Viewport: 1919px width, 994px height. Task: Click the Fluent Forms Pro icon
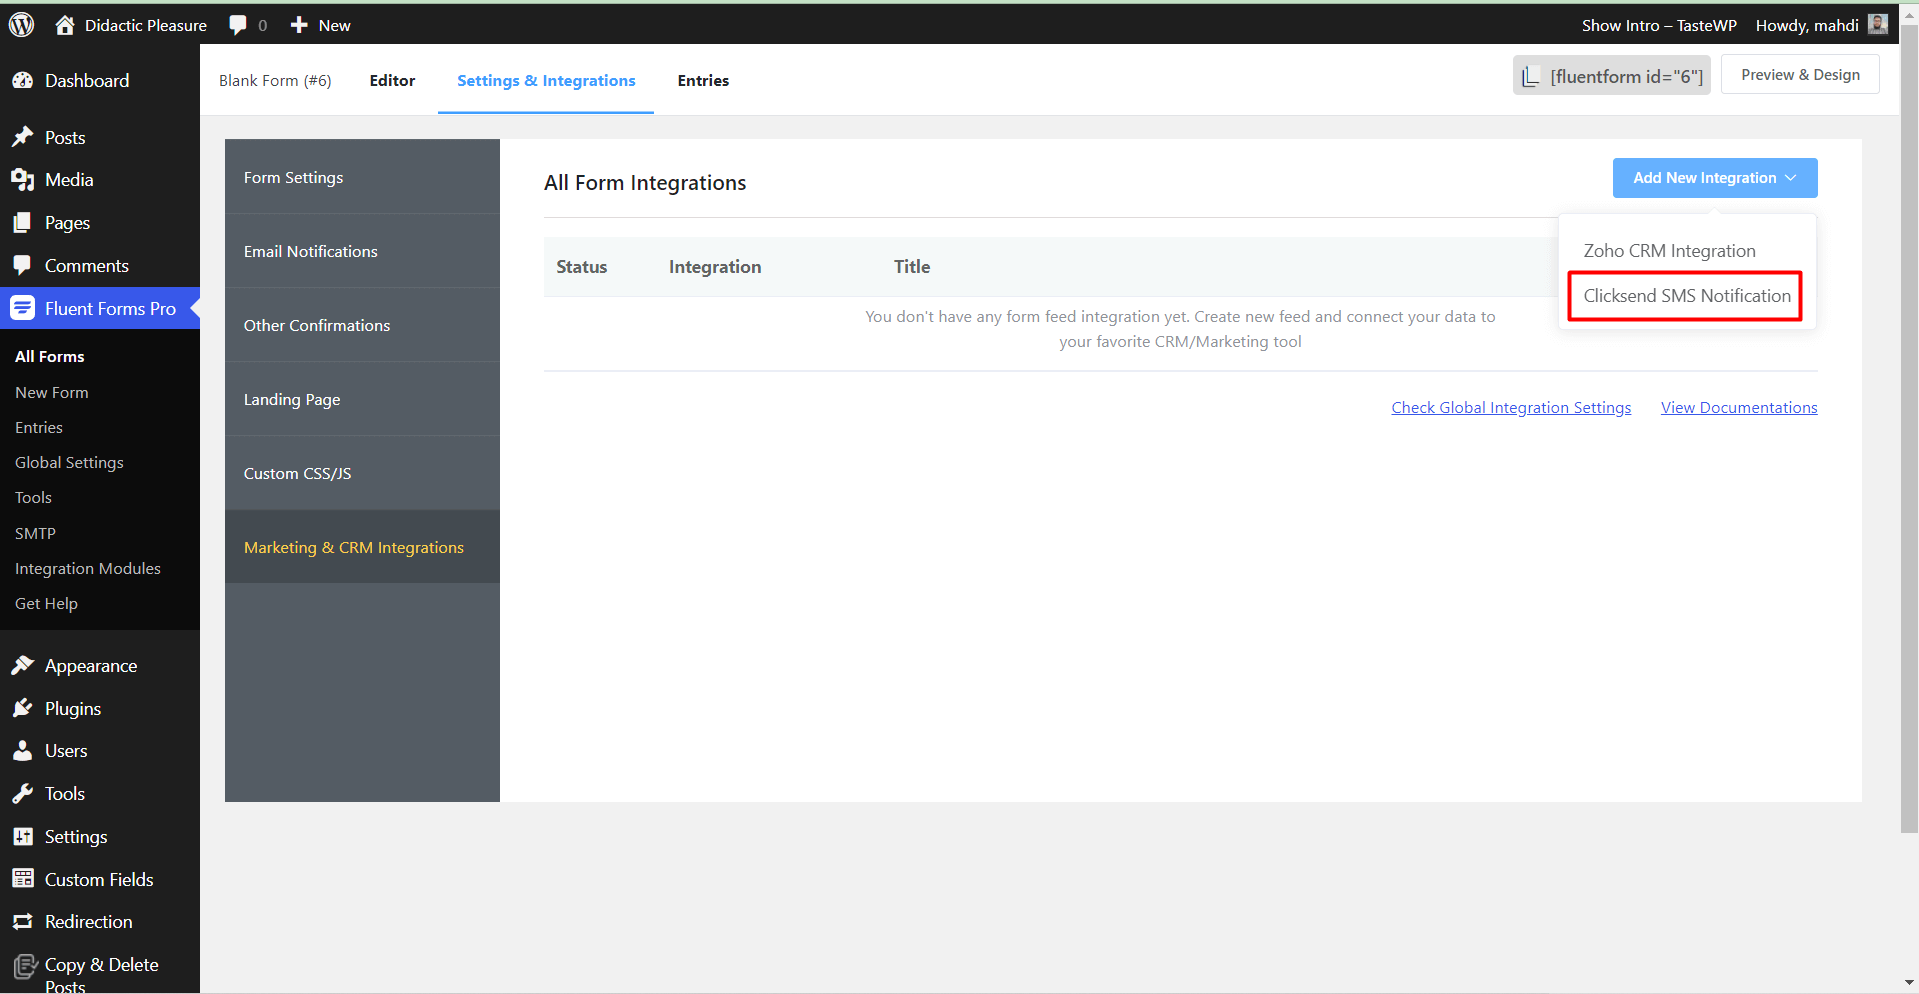[x=23, y=308]
